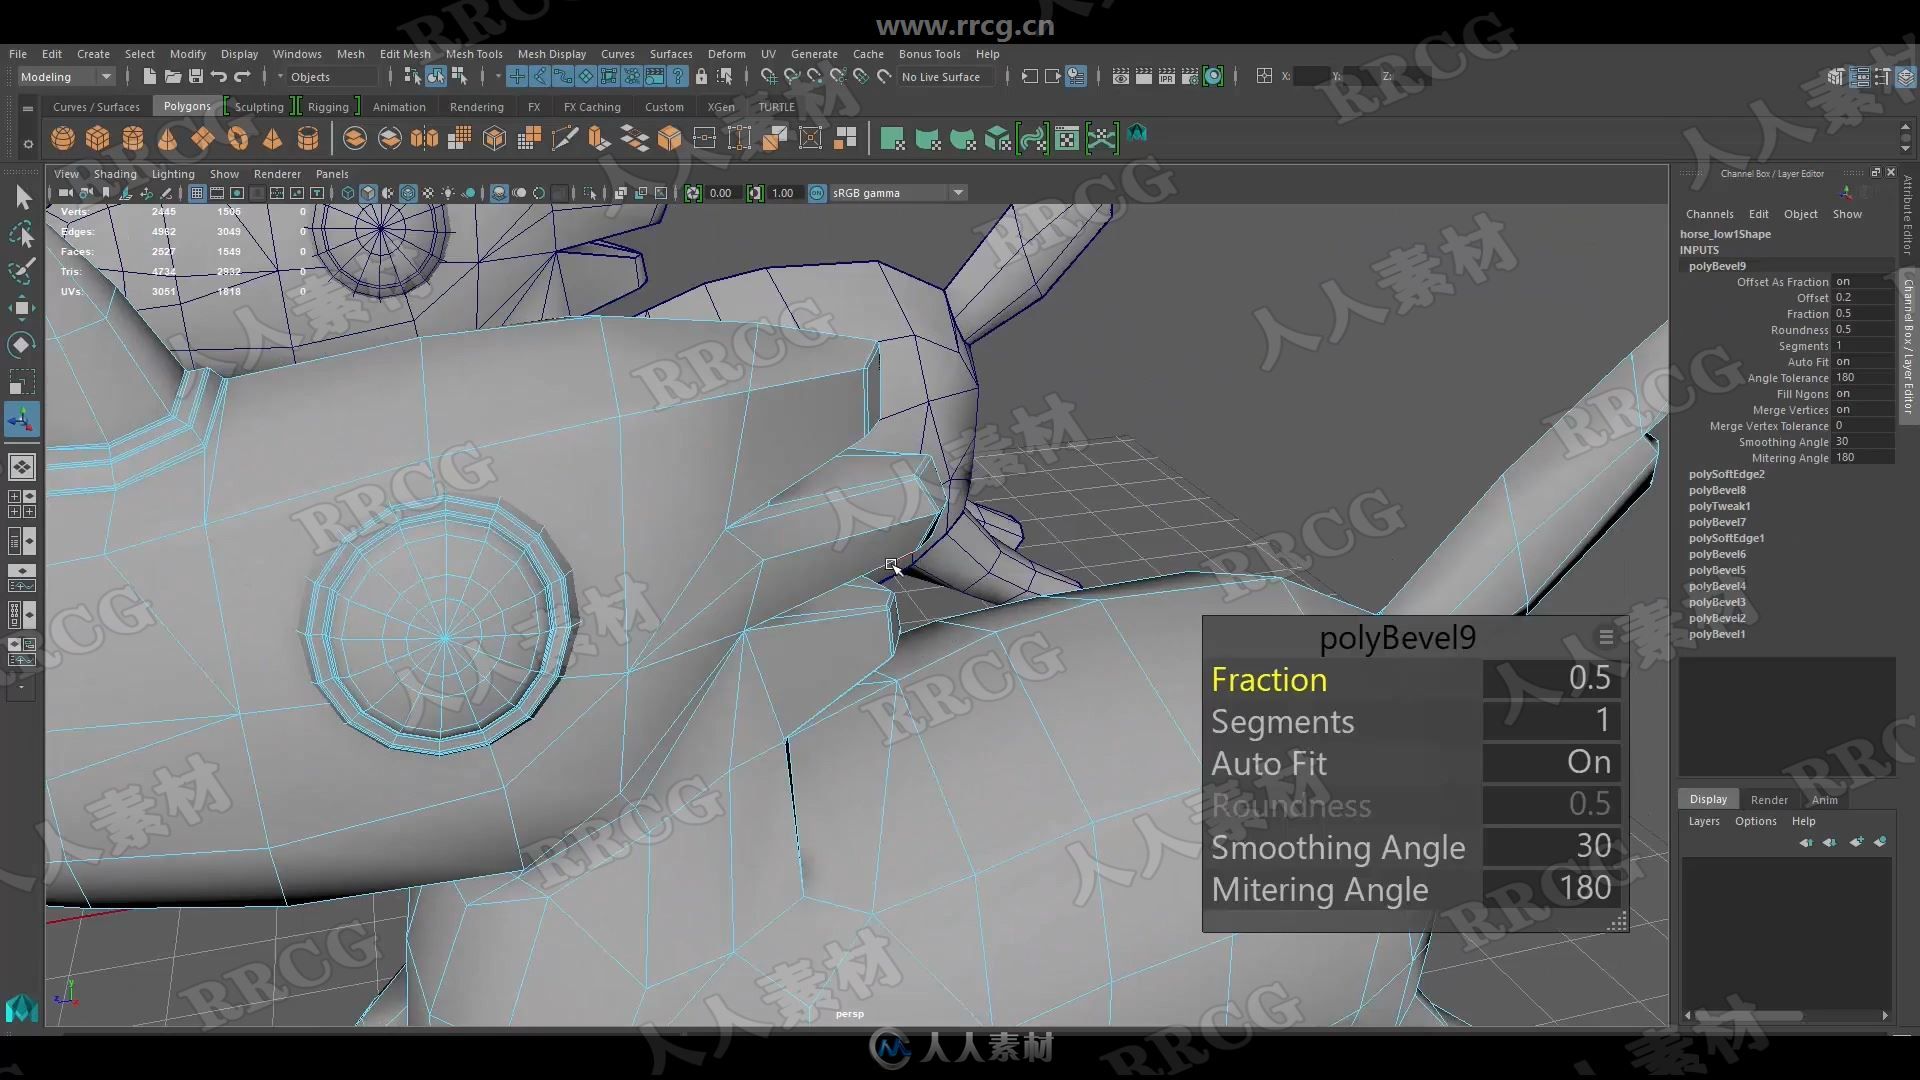This screenshot has height=1080, width=1920.
Task: Open the Mesh menu
Action: tap(348, 54)
